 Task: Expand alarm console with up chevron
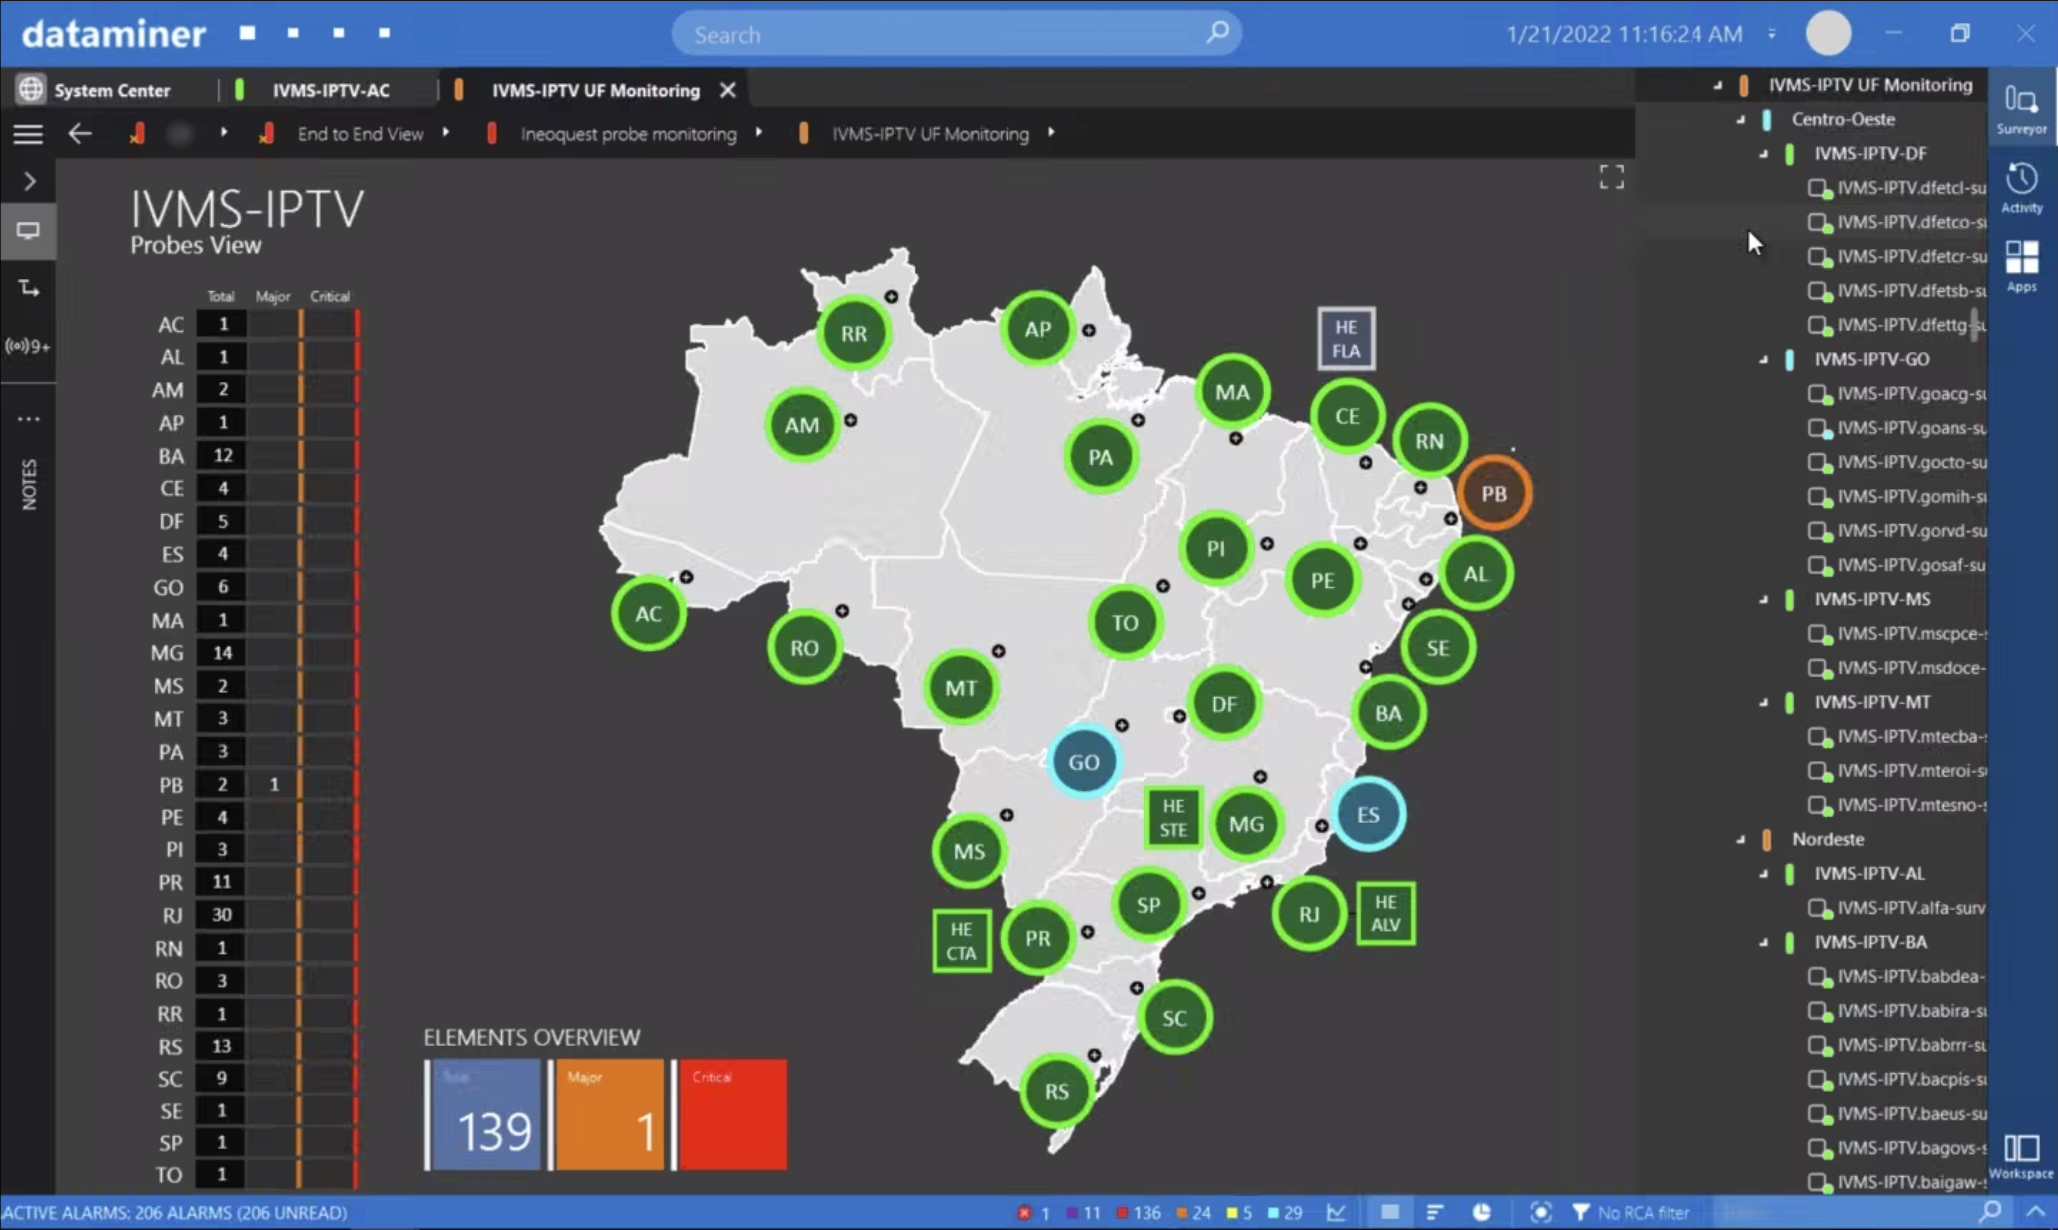point(2036,1211)
